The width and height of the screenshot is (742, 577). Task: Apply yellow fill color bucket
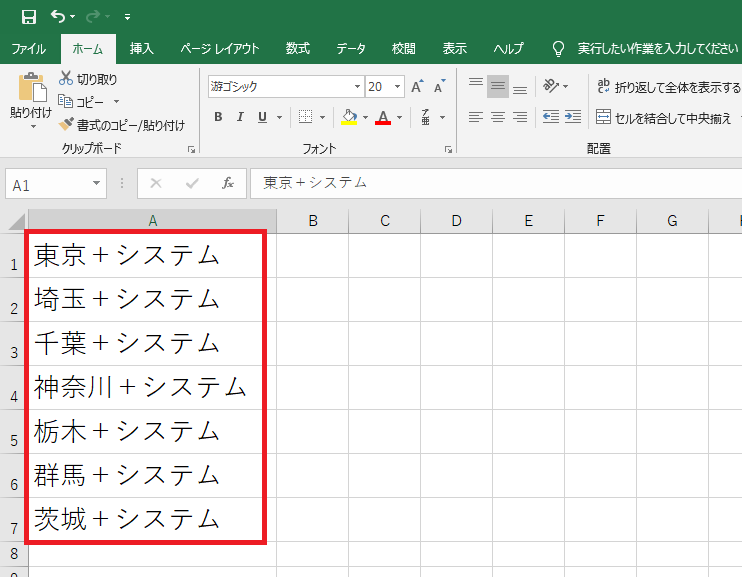(x=349, y=117)
